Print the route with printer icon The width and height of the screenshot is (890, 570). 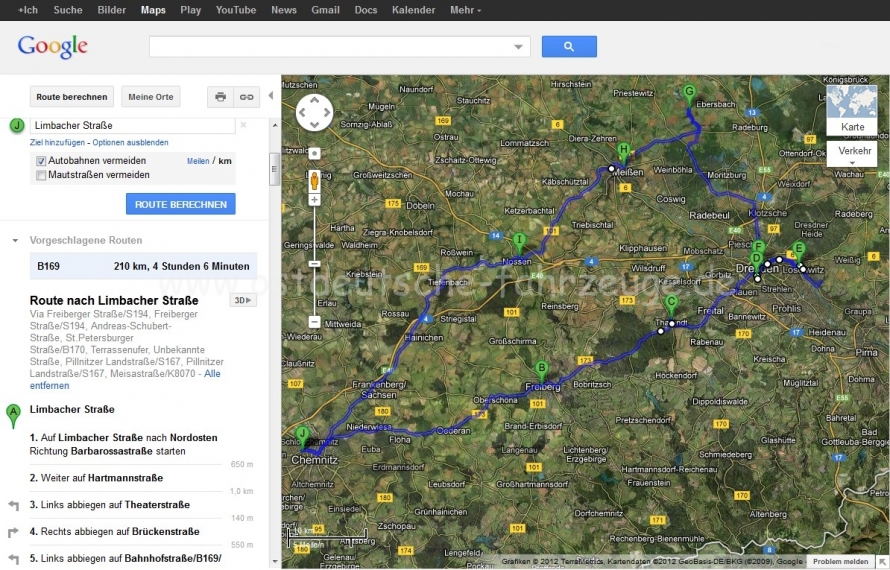click(x=220, y=97)
